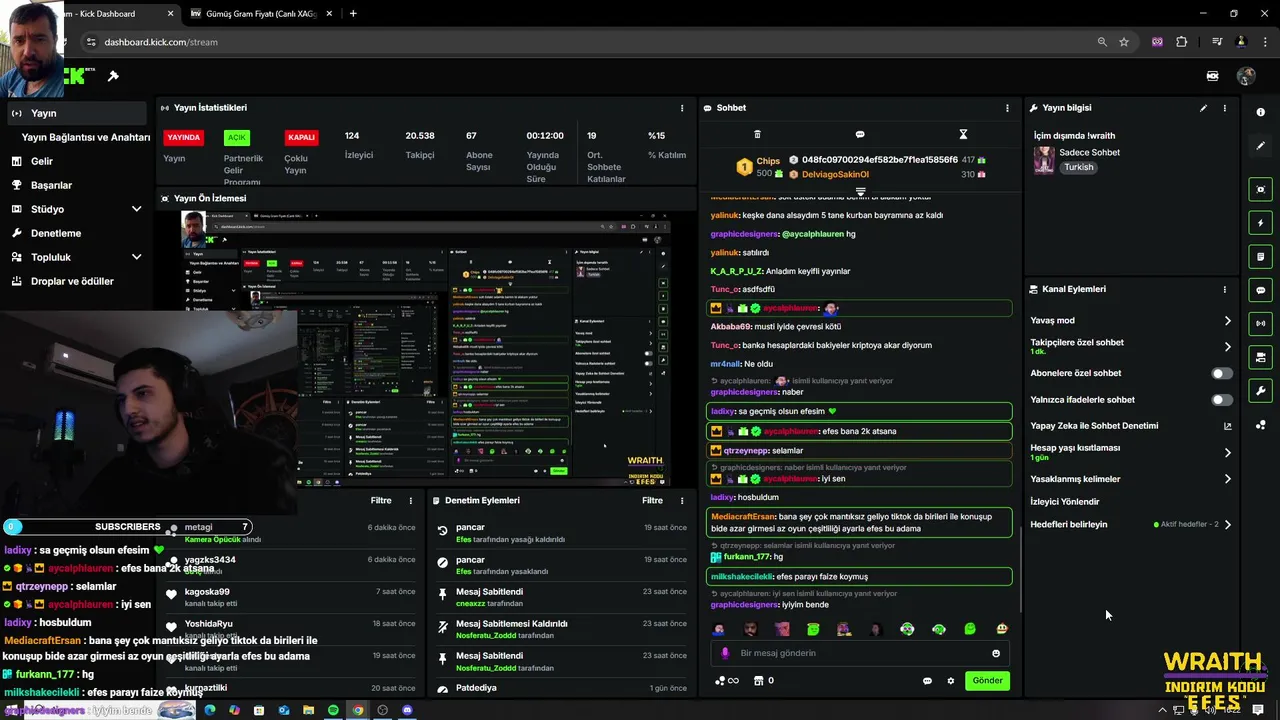Open Yayın Bağlantısı ve Anahtarı page
Viewport: 1280px width, 720px height.
tap(86, 137)
